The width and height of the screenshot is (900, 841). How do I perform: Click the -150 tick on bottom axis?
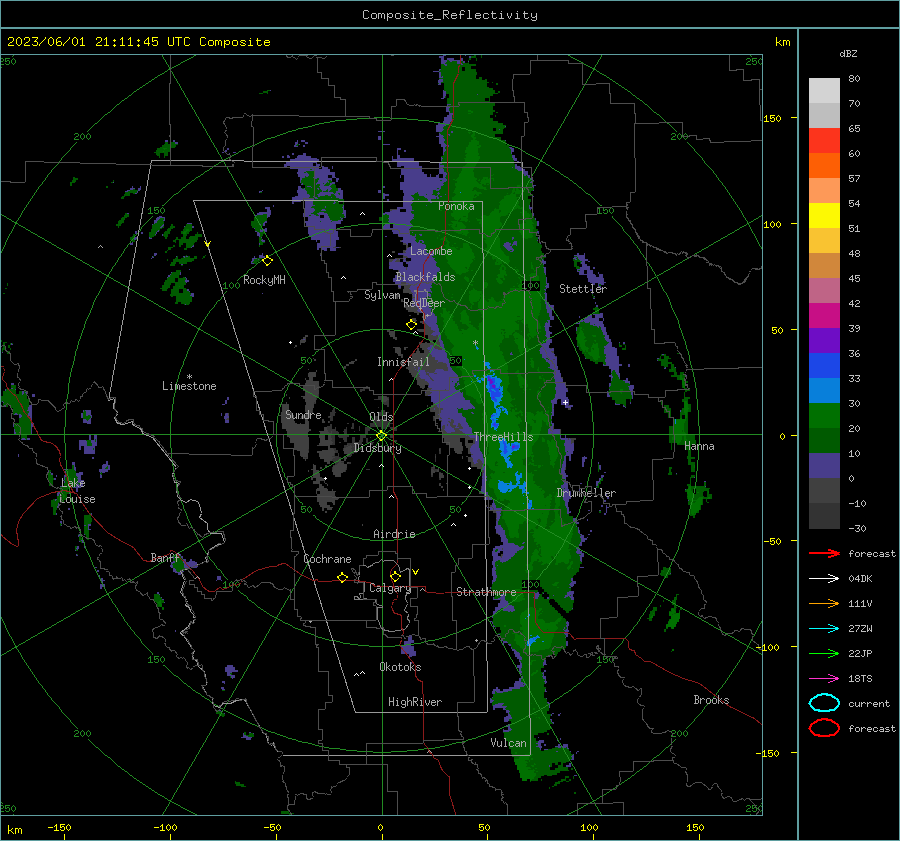(x=59, y=827)
